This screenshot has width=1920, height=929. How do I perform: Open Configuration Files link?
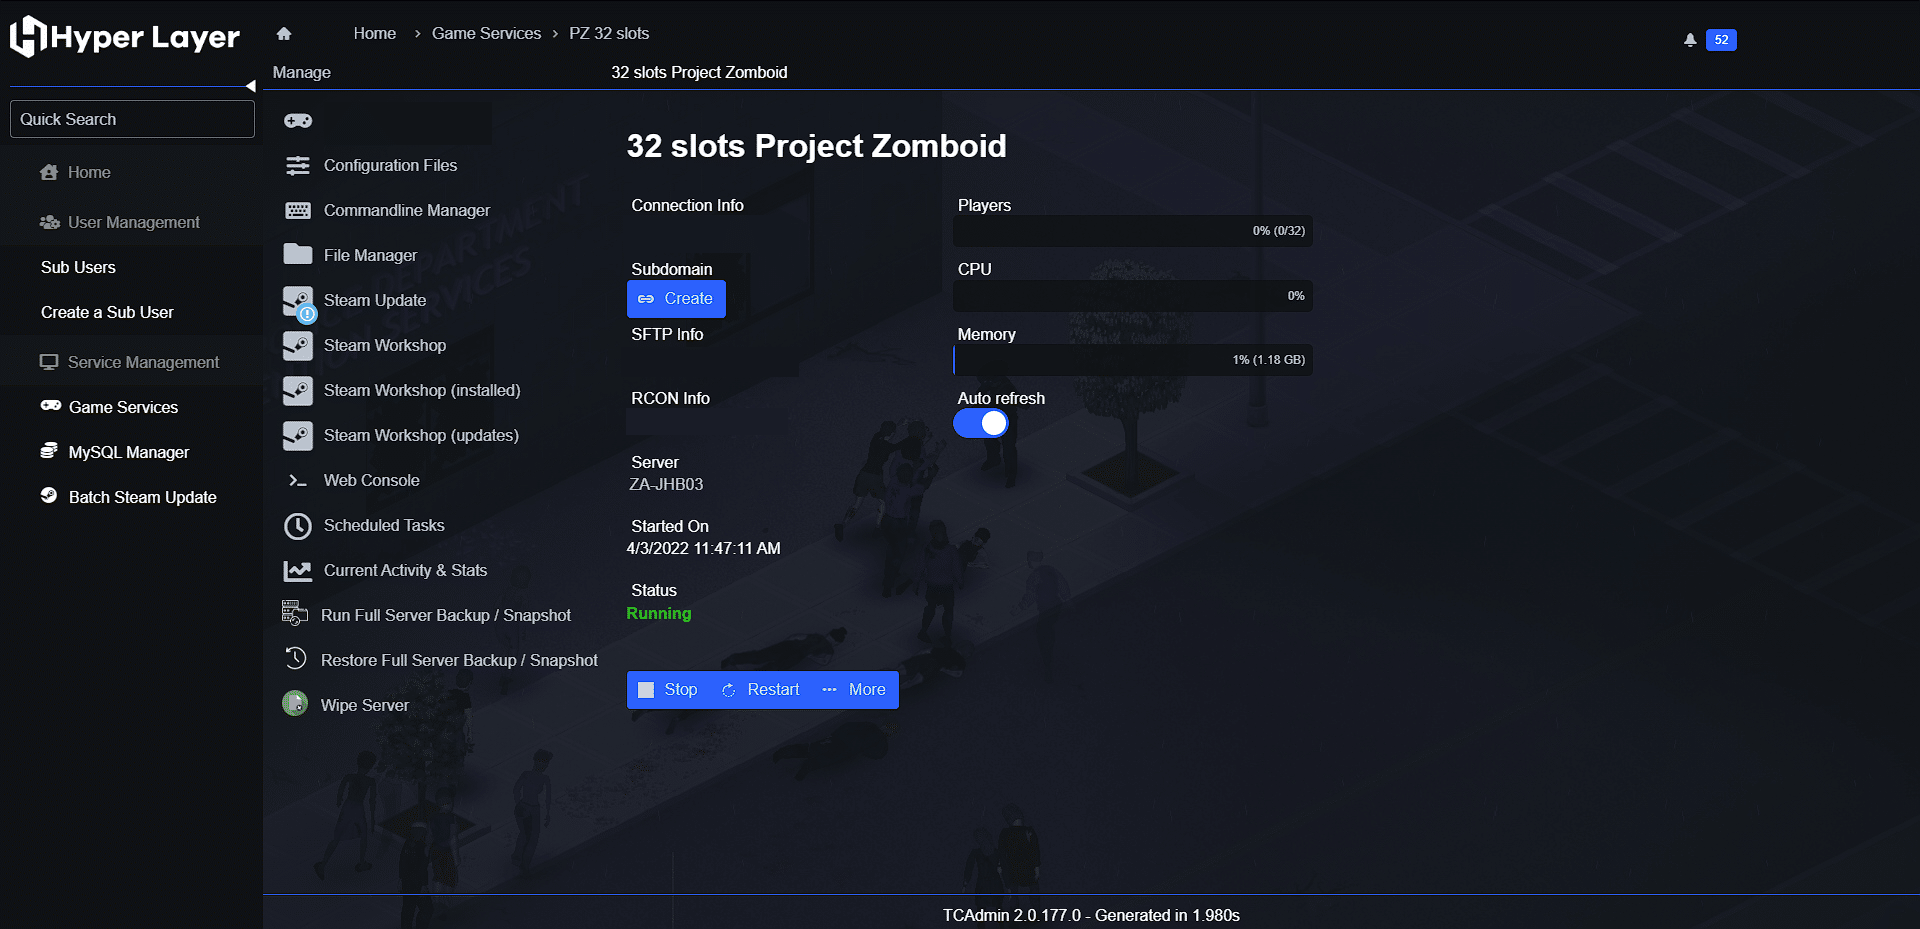pyautogui.click(x=390, y=165)
